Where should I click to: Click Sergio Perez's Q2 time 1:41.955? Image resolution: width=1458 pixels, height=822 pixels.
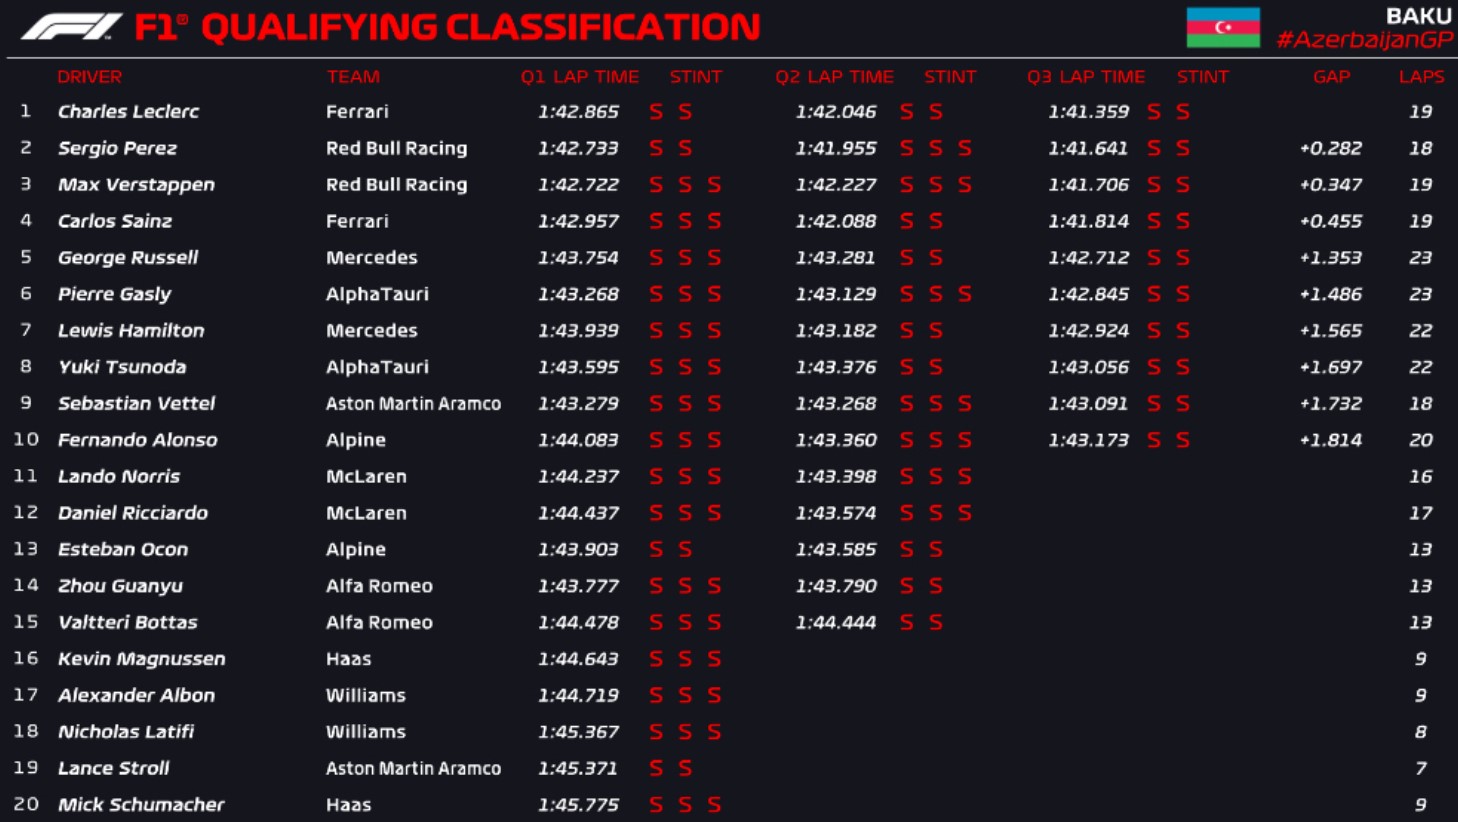coord(836,148)
